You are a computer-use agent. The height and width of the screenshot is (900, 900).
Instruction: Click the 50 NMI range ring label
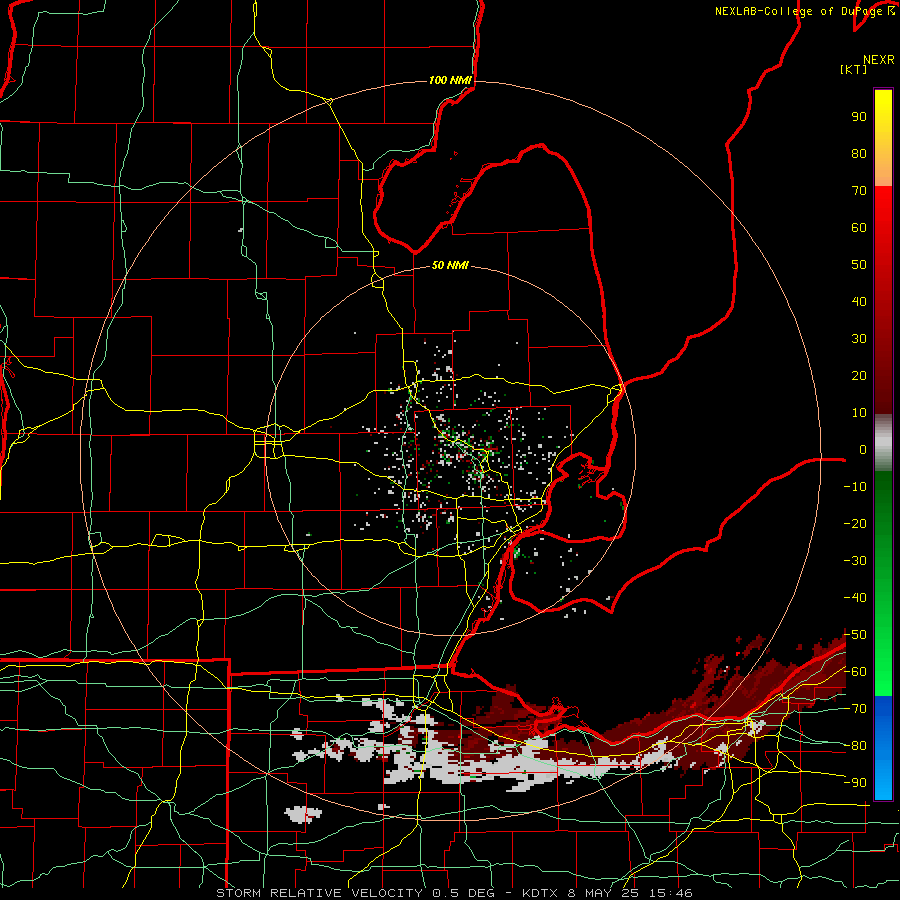450,265
